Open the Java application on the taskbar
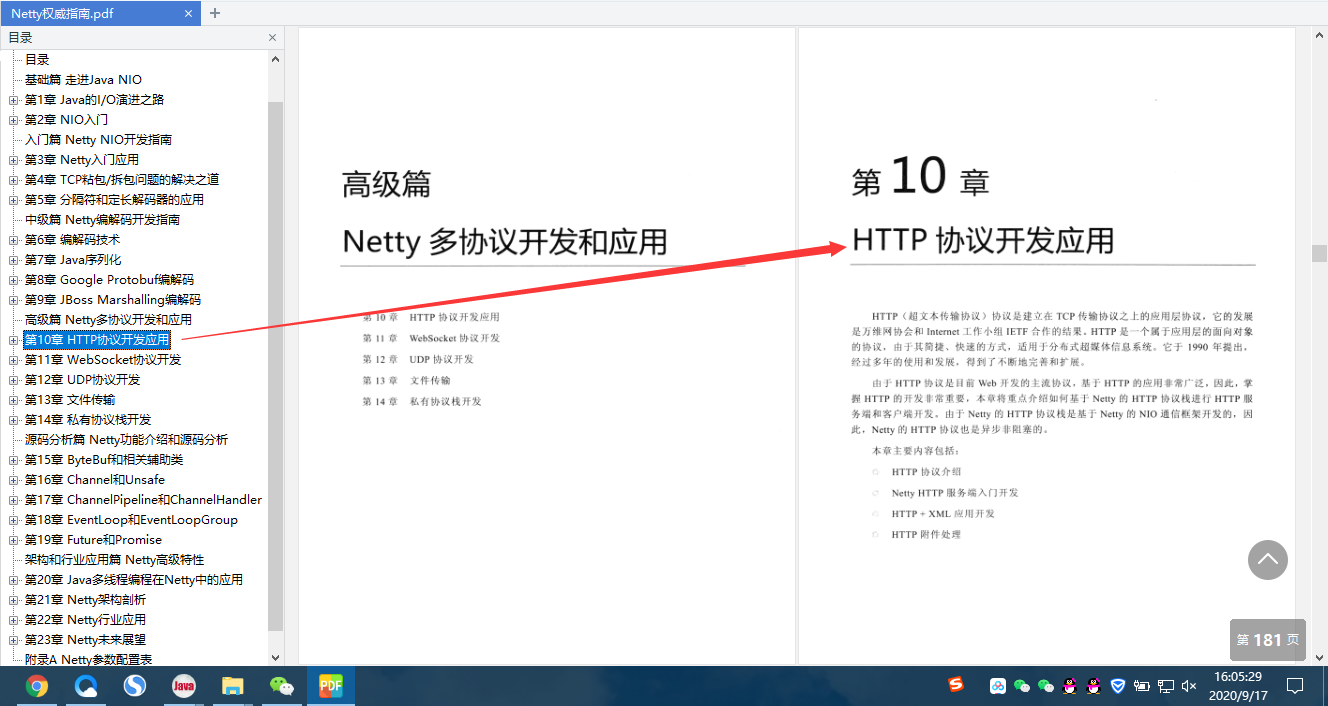 (x=184, y=686)
